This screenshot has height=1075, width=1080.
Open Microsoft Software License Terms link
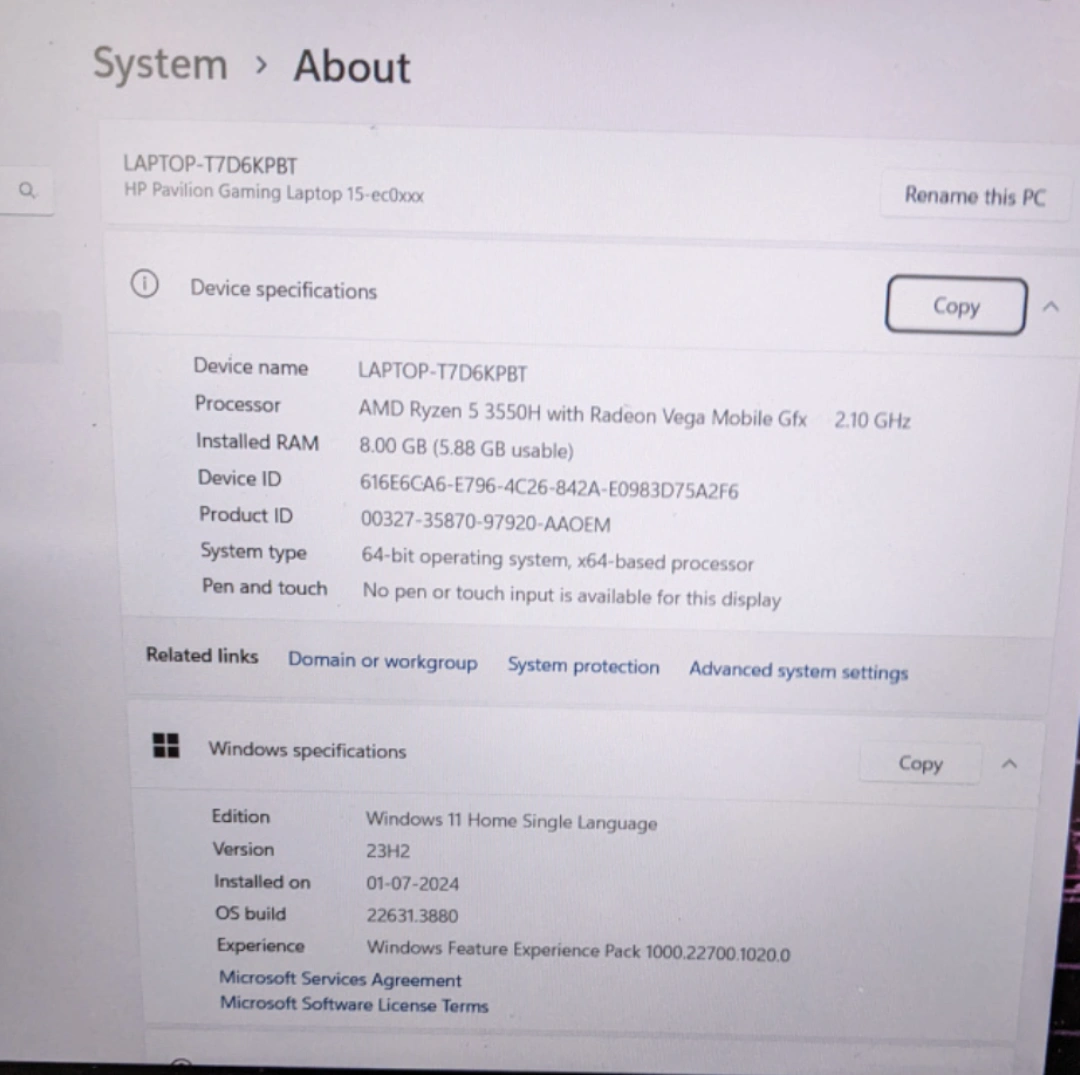tap(354, 1004)
